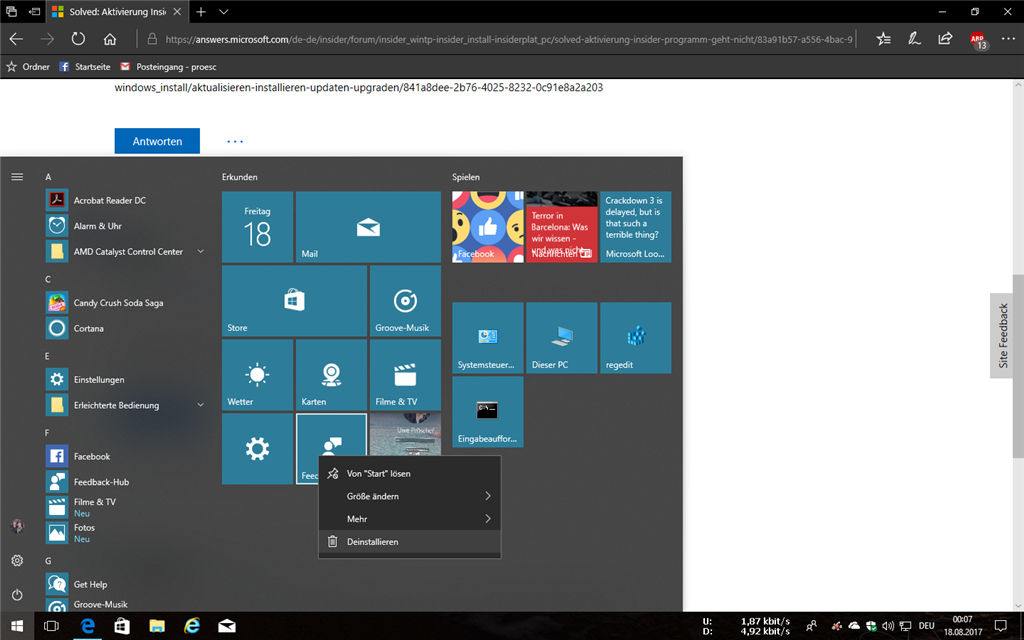1024x640 pixels.
Task: Open Filme & TV in the app list
Action: point(124,507)
